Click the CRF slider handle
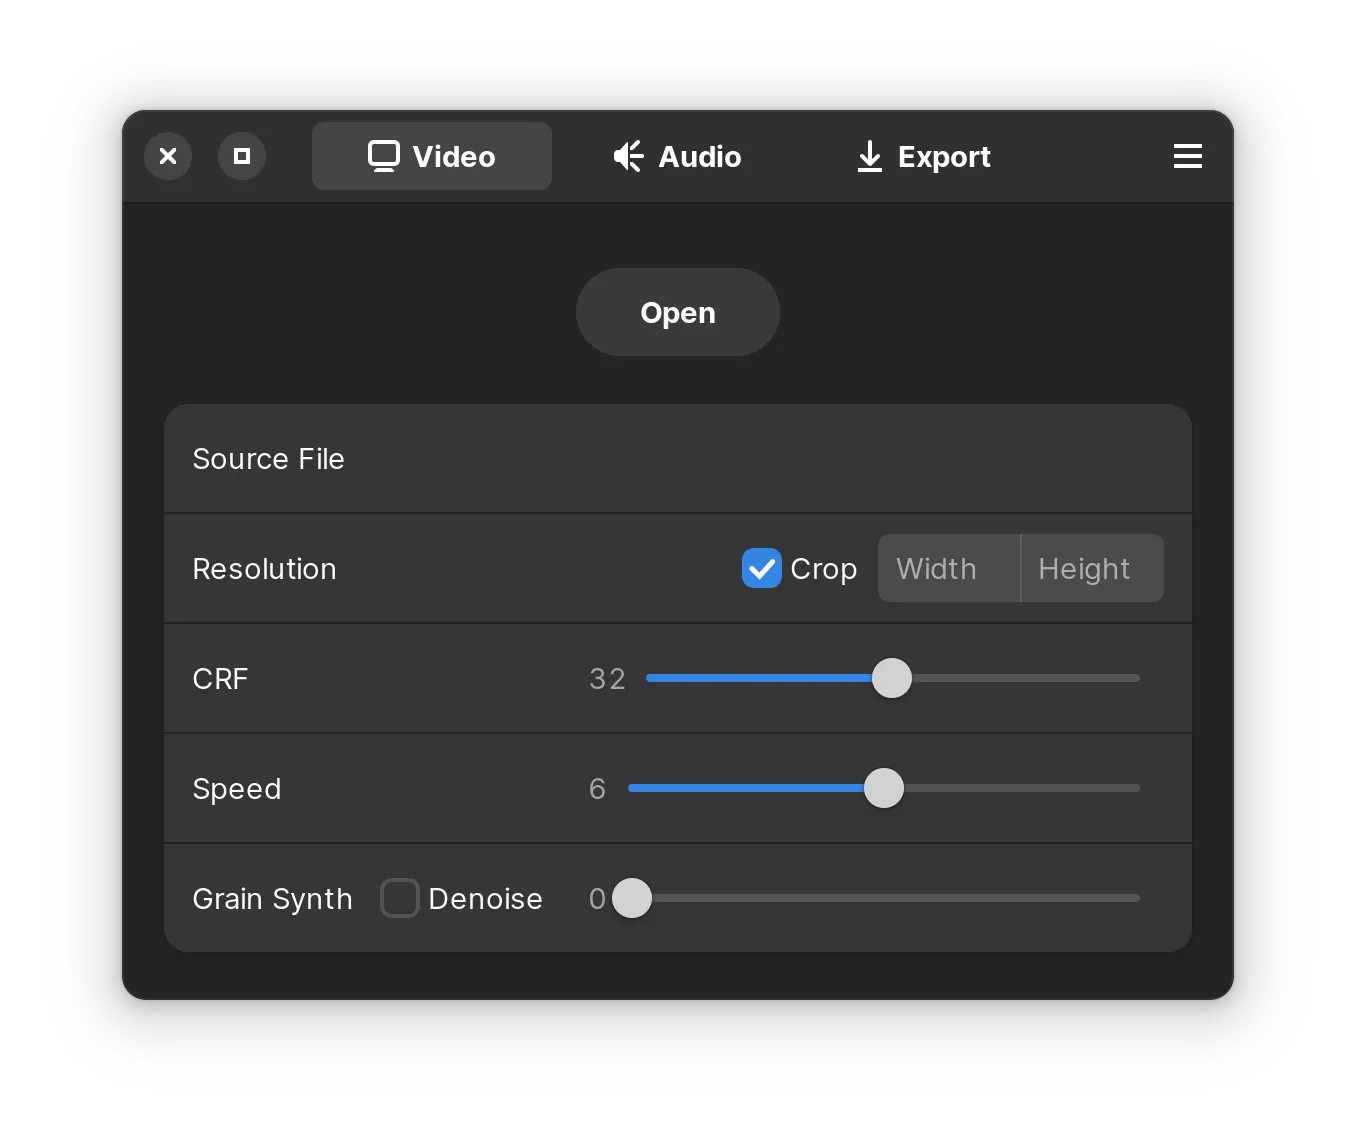Image resolution: width=1356 pixels, height=1134 pixels. pyautogui.click(x=892, y=678)
